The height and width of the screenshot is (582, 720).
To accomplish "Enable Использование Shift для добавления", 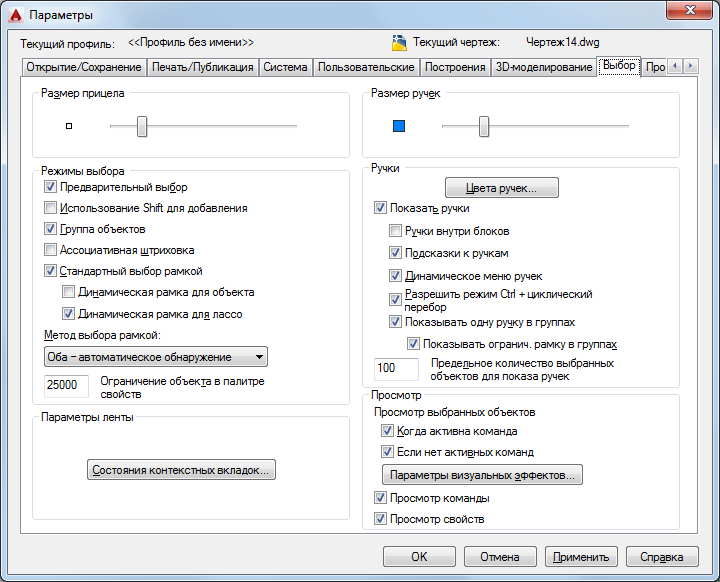I will [50, 208].
